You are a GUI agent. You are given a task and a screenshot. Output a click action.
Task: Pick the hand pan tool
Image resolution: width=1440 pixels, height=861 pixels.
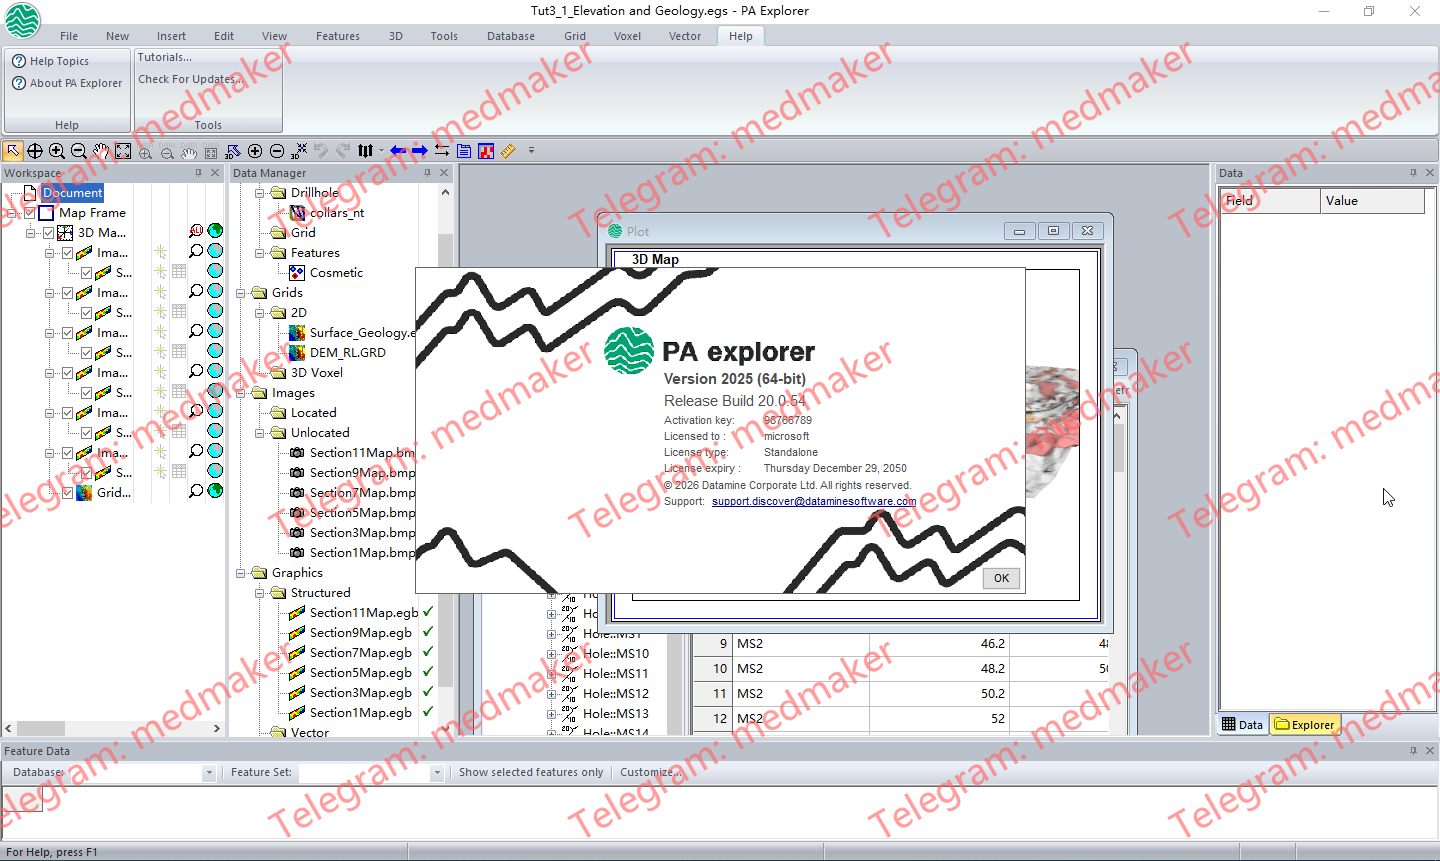point(101,151)
